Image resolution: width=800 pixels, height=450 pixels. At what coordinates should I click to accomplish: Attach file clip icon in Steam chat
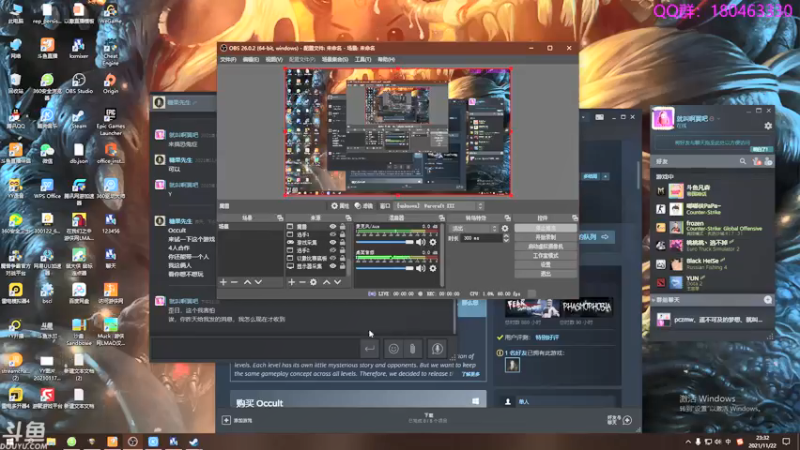click(x=413, y=349)
